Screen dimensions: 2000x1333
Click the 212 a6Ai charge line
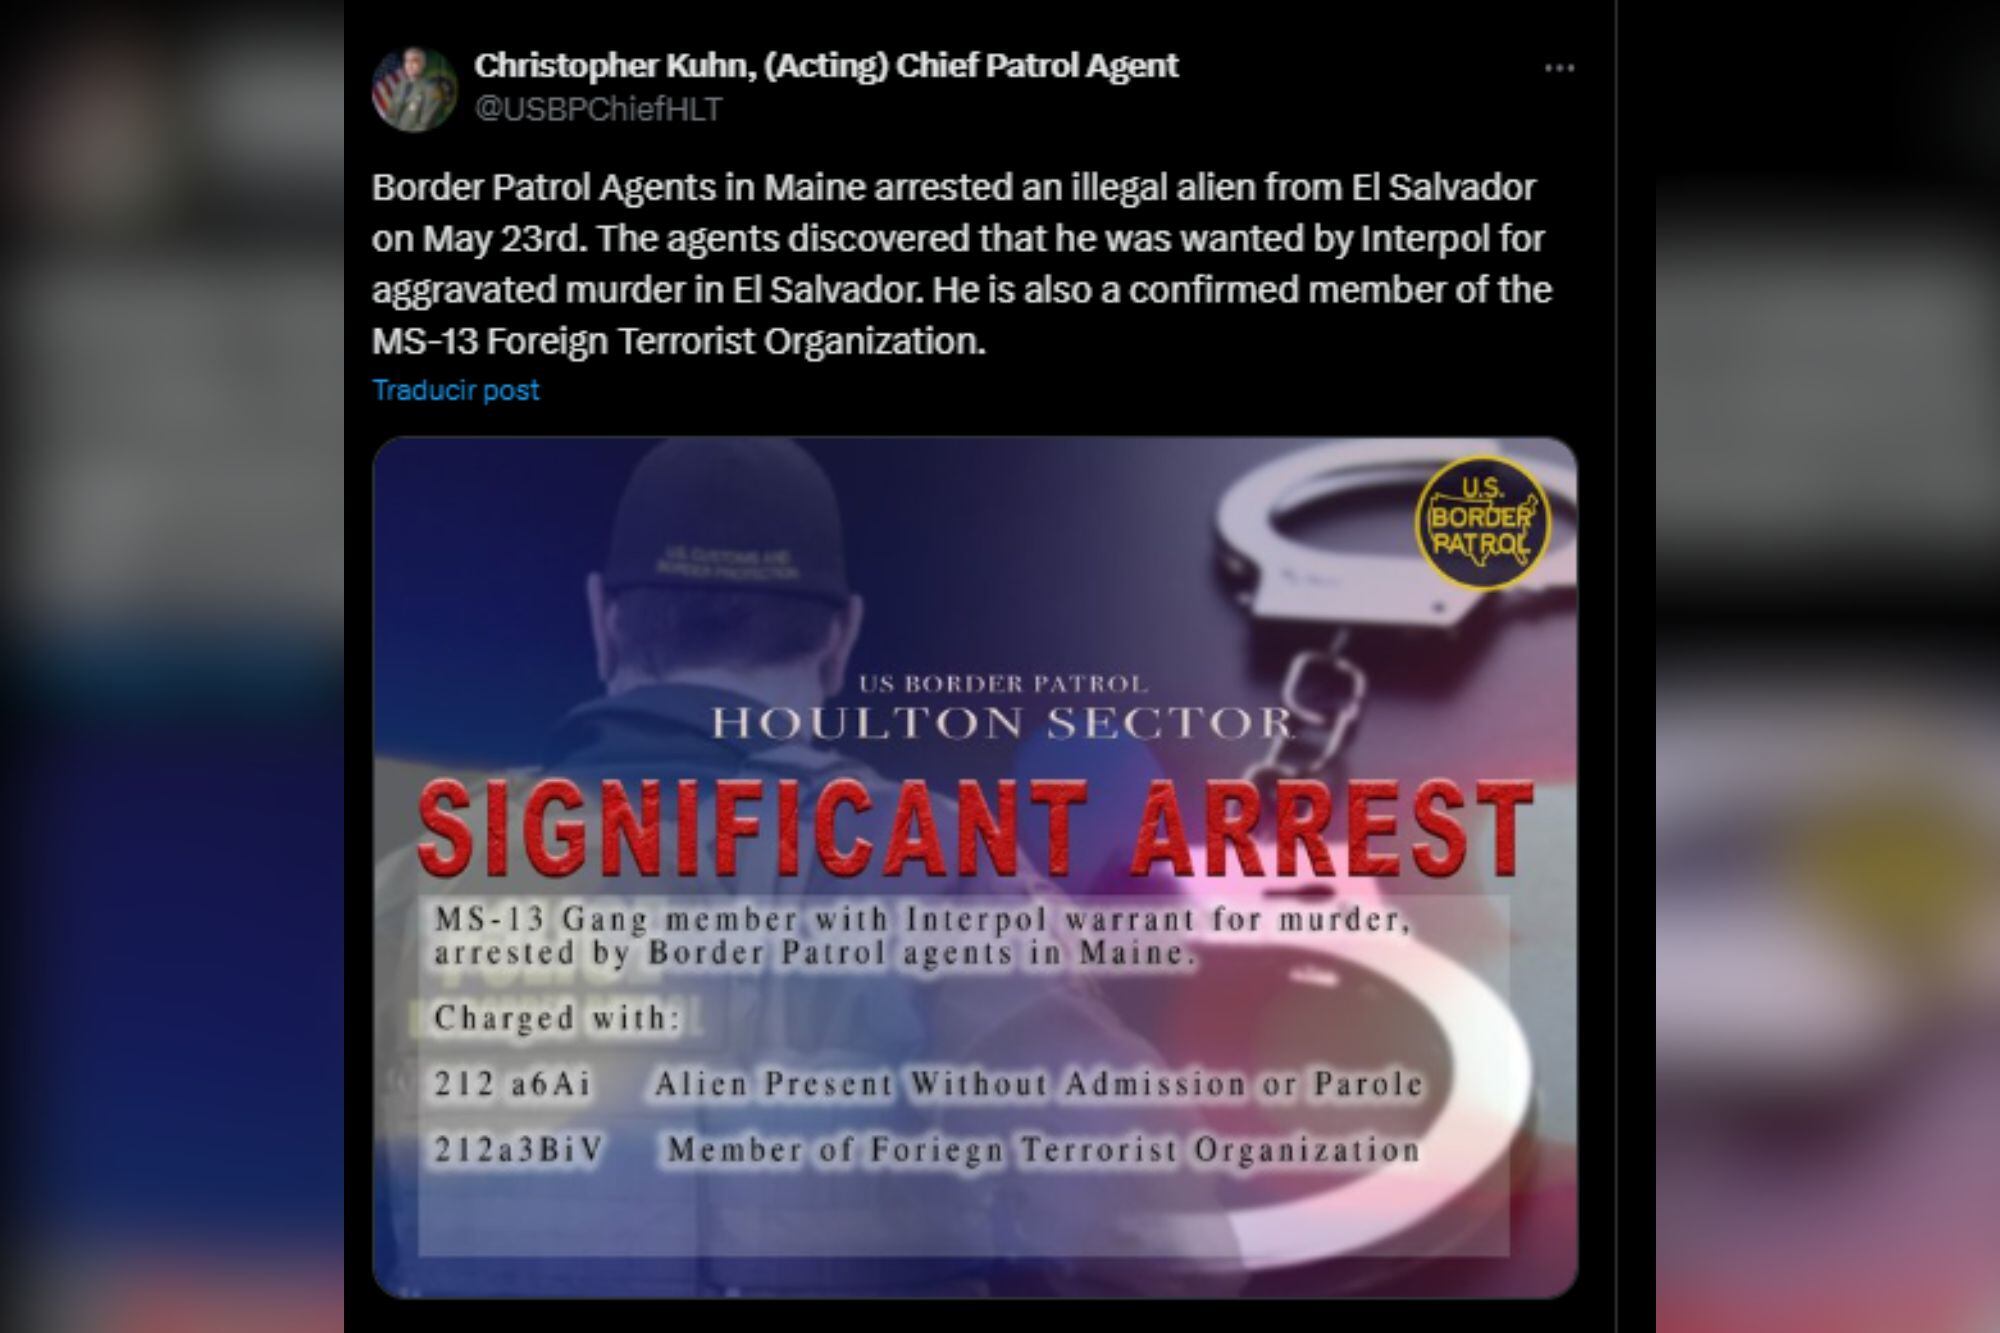click(x=928, y=1084)
